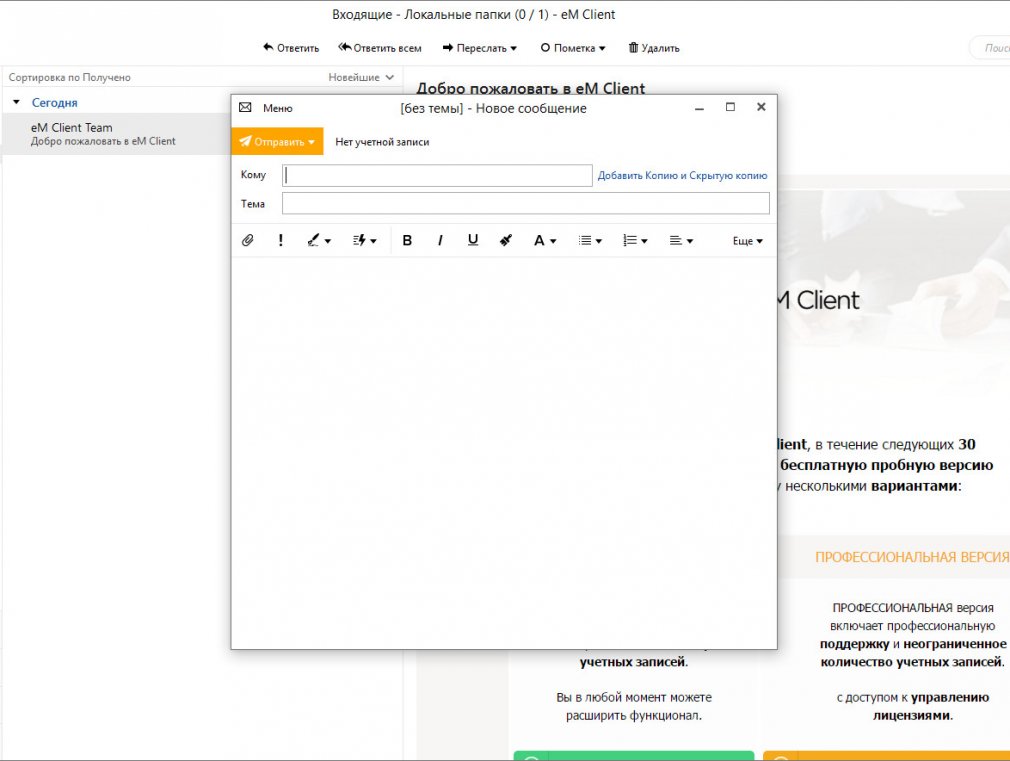Focus the Тема subject field
Screen dimensions: 1010x761
coord(526,204)
